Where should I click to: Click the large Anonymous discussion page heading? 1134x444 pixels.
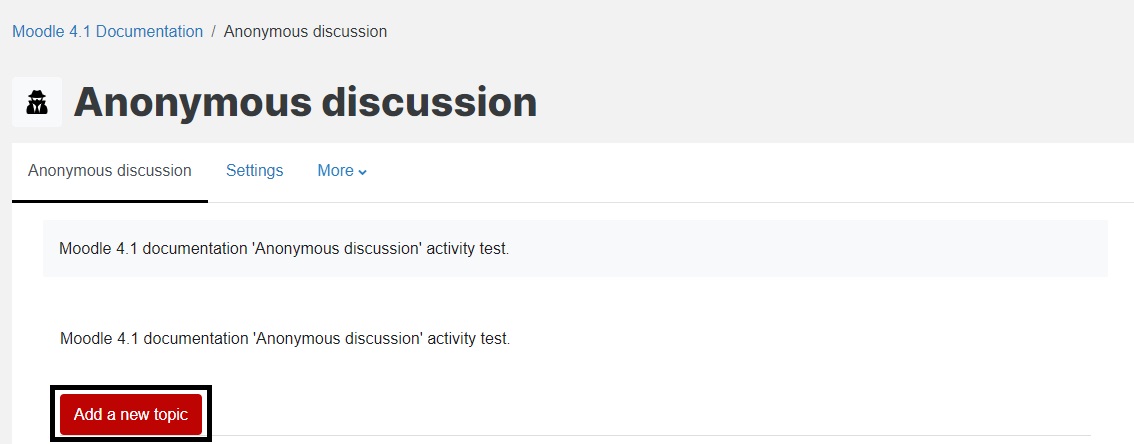[305, 102]
